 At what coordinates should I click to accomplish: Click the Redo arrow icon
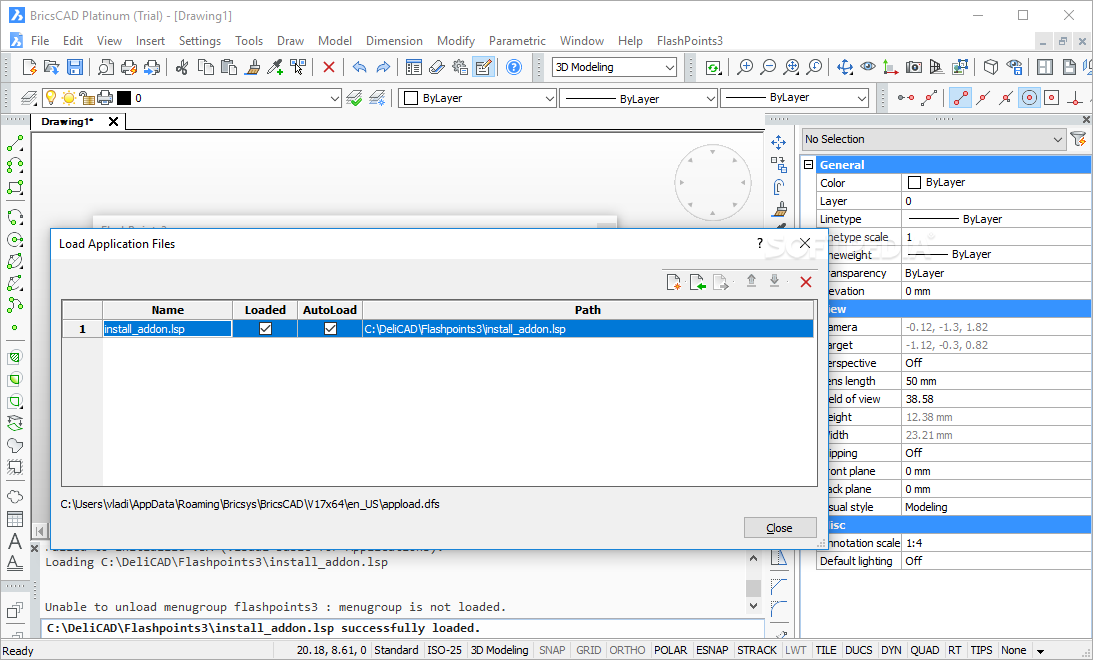click(383, 67)
